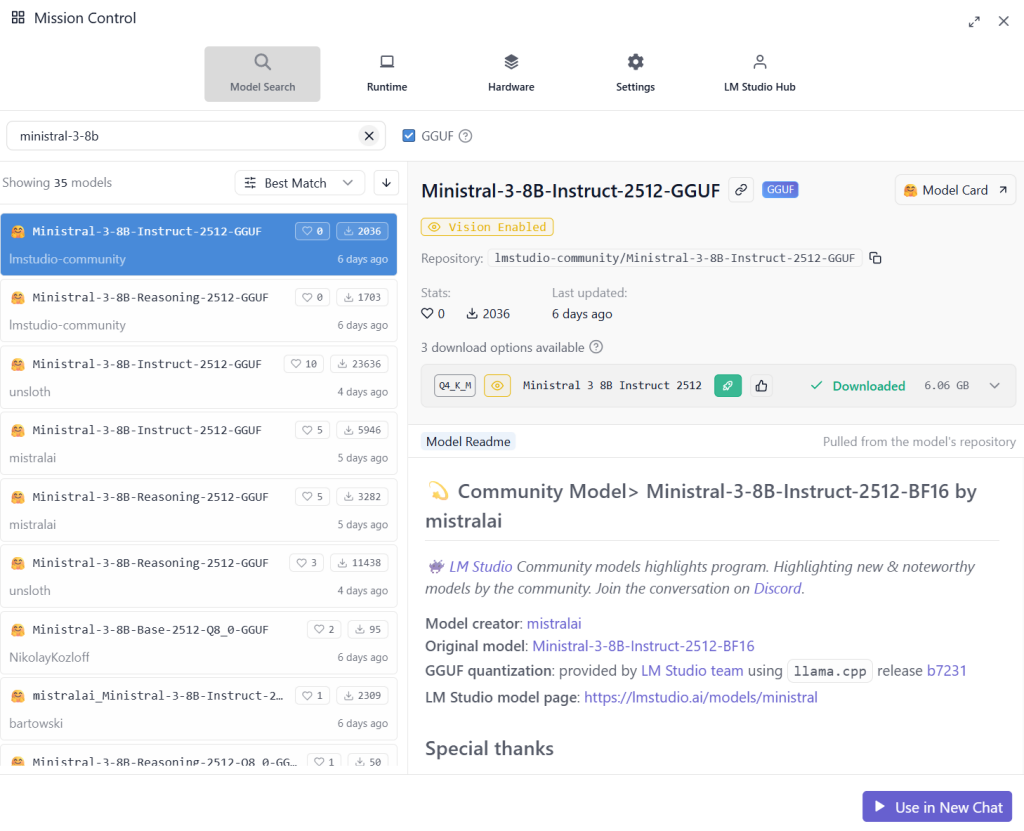Viewport: 1024px width, 831px height.
Task: Click the Use in New Chat button
Action: click(937, 807)
